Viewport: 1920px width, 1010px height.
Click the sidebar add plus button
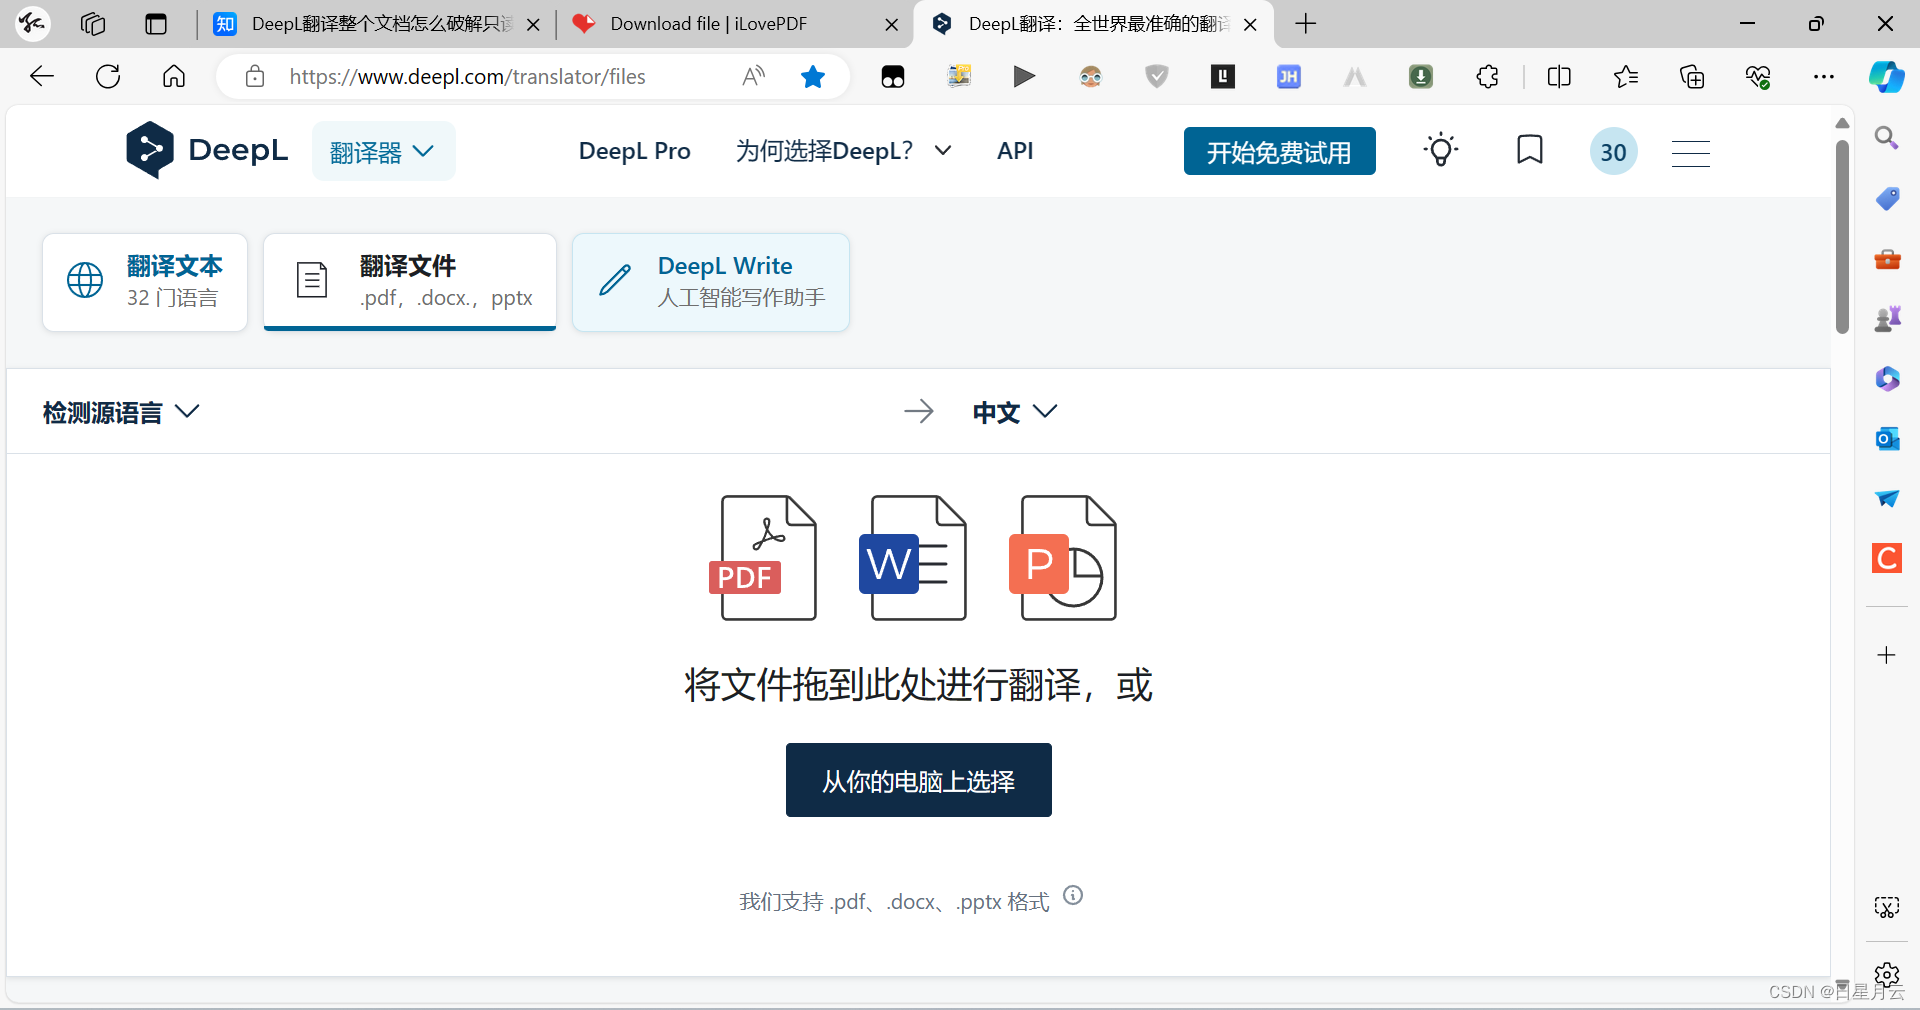click(1887, 655)
